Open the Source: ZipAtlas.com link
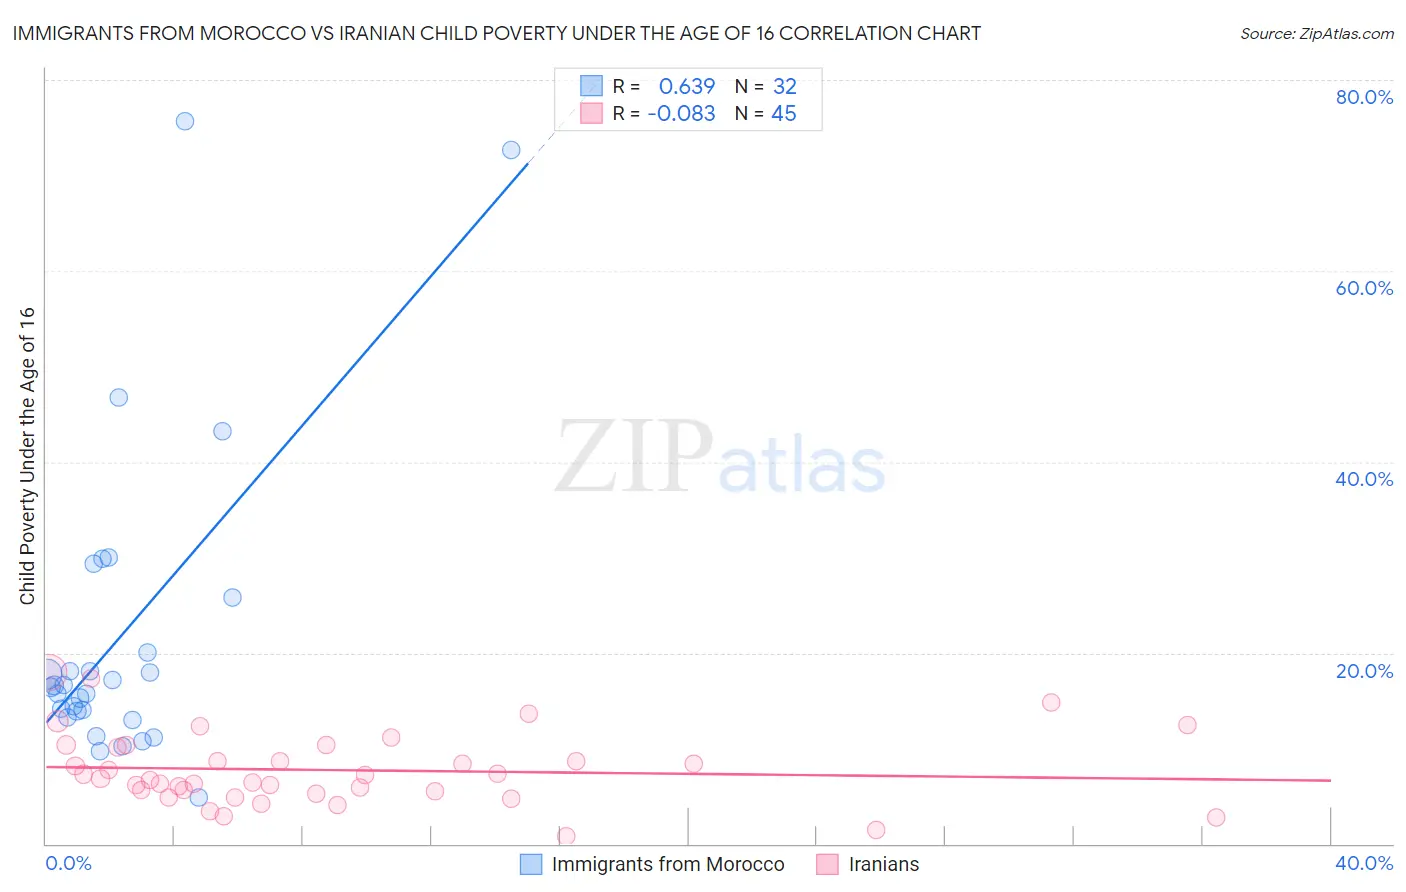This screenshot has height=892, width=1406. (x=1317, y=33)
